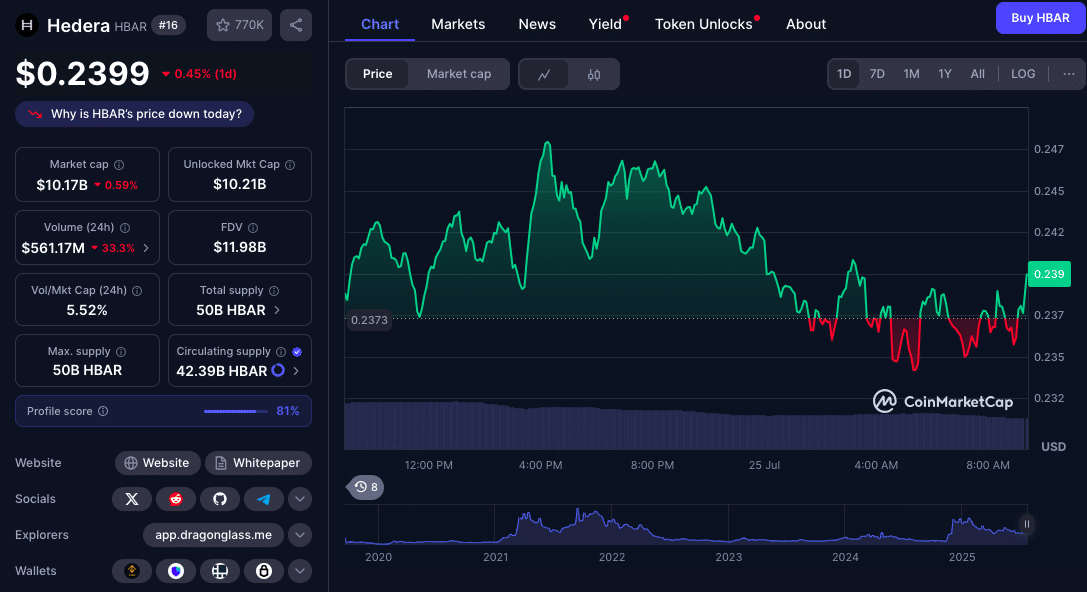Click the 0.2373 open price label
The height and width of the screenshot is (592, 1087).
[369, 320]
